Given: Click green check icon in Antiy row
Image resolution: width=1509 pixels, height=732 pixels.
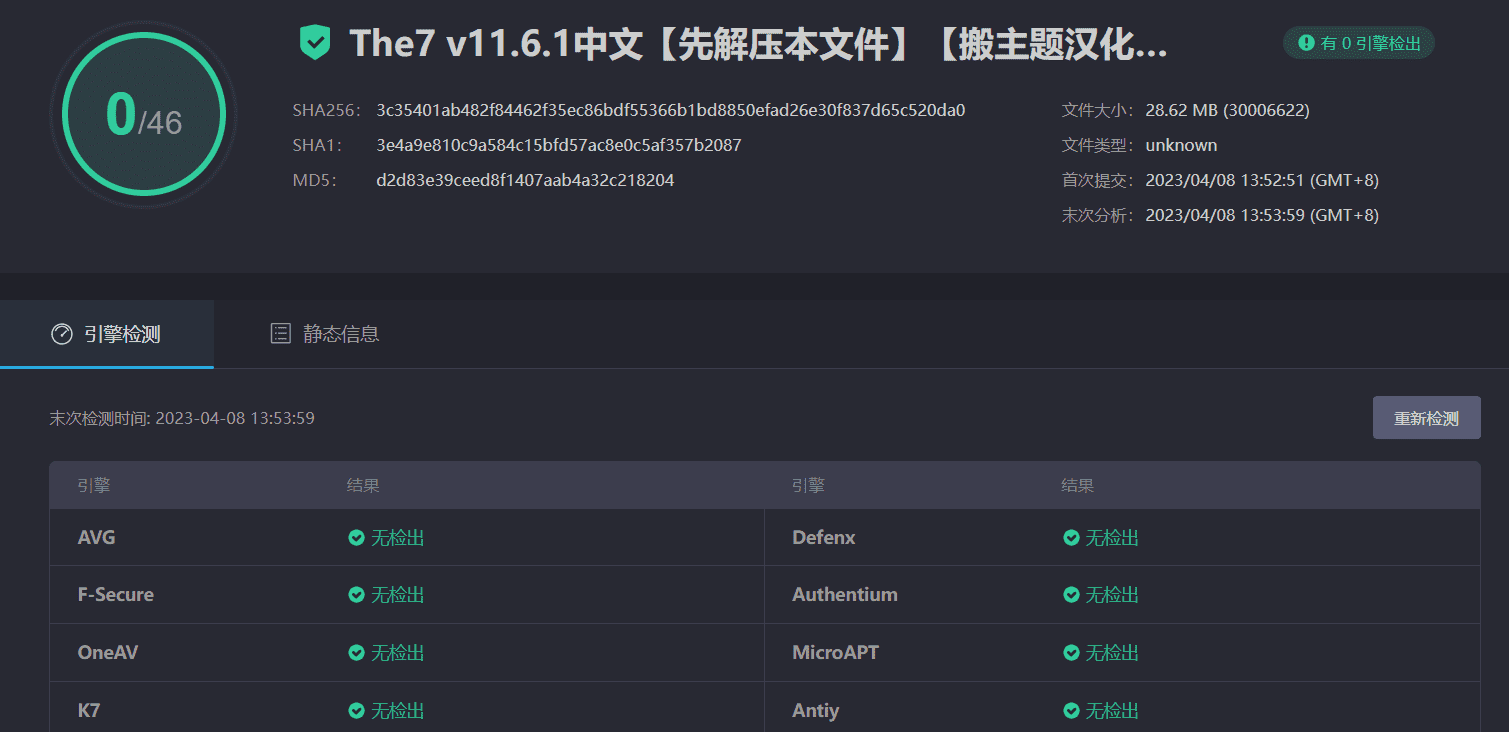Looking at the screenshot, I should 1071,711.
